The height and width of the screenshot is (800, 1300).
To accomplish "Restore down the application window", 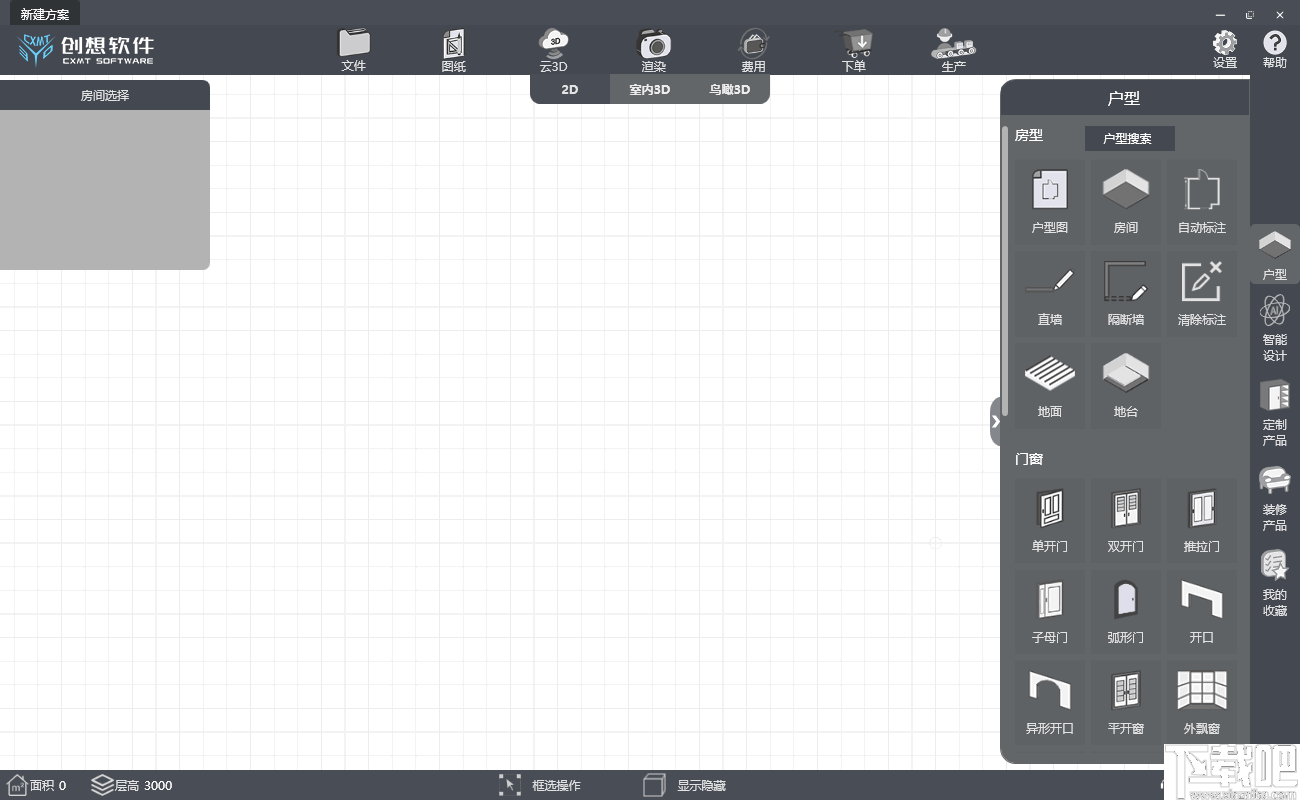I will coord(1250,14).
